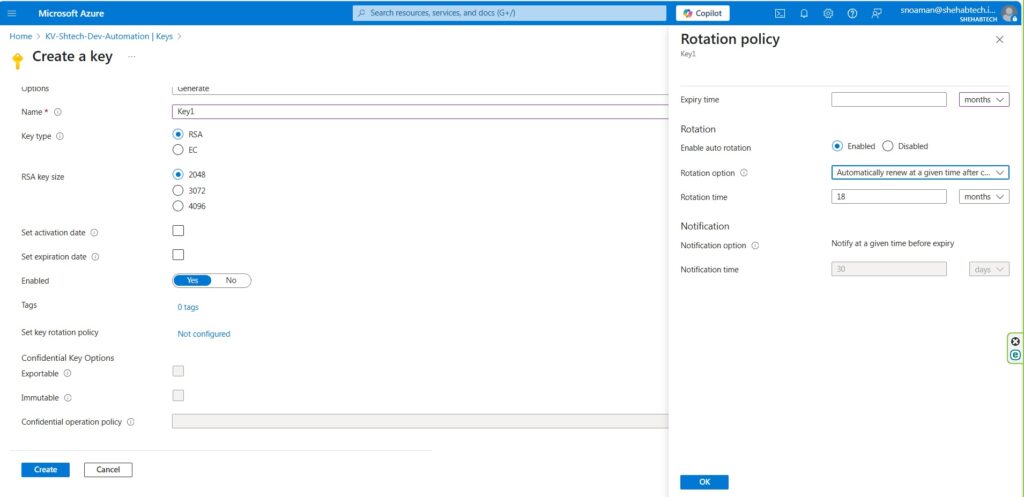
Task: Open the Rotation time months dropdown
Action: click(x=984, y=197)
